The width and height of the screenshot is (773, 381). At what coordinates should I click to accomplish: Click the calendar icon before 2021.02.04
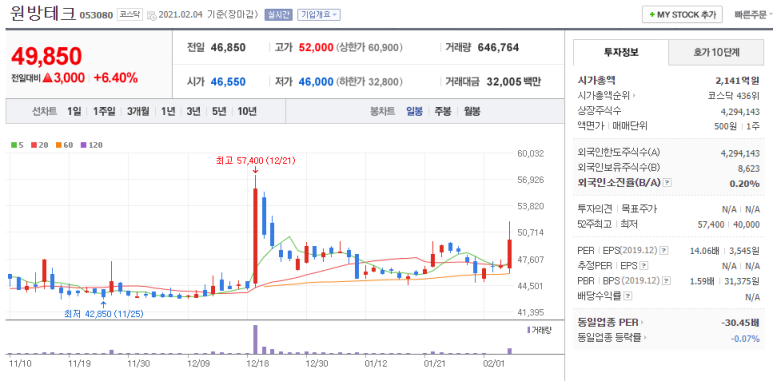(152, 15)
